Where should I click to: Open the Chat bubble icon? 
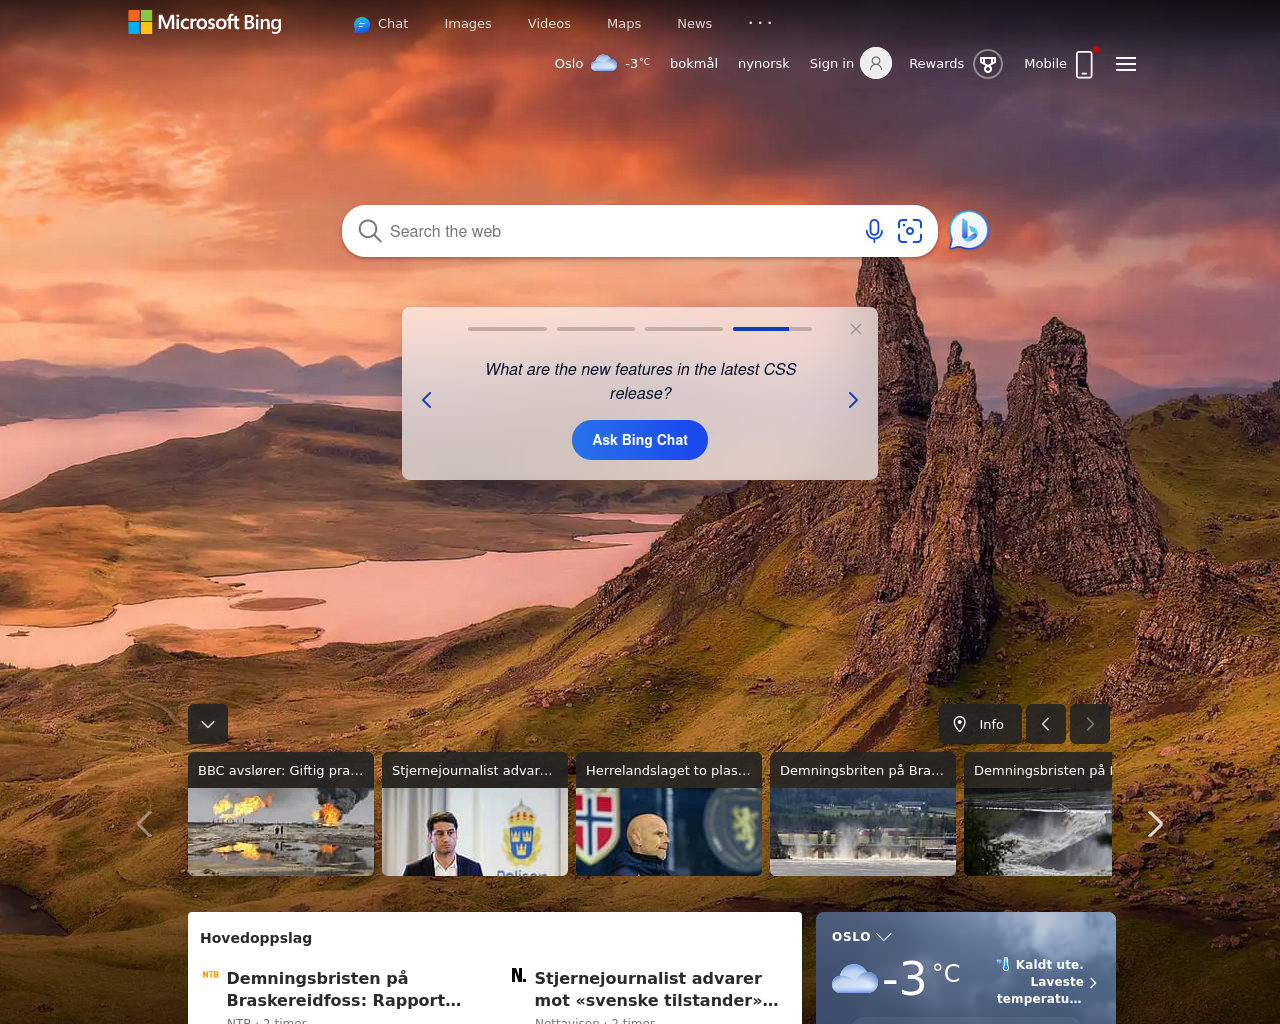click(362, 24)
